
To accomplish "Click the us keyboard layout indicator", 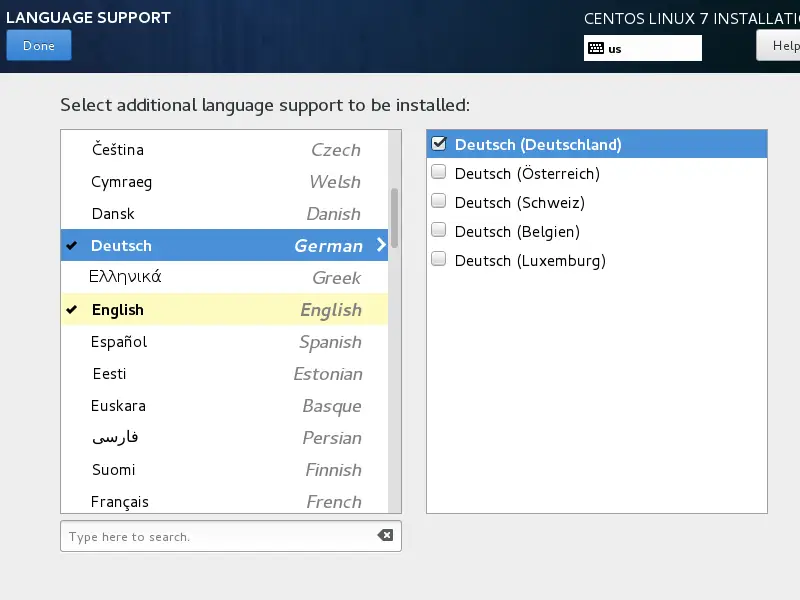I will pos(642,48).
